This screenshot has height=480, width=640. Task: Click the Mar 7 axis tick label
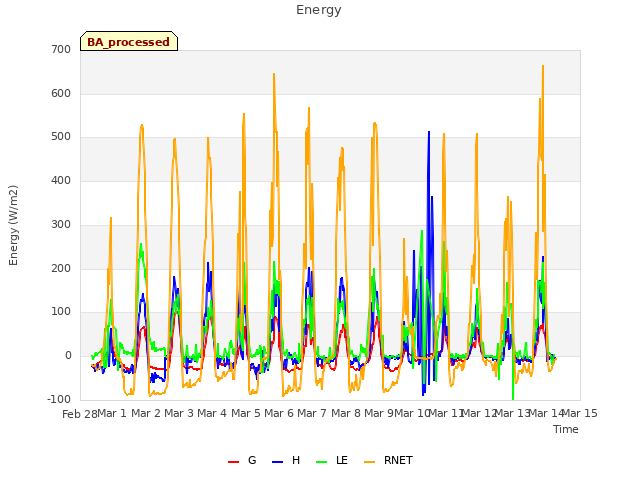tap(312, 413)
